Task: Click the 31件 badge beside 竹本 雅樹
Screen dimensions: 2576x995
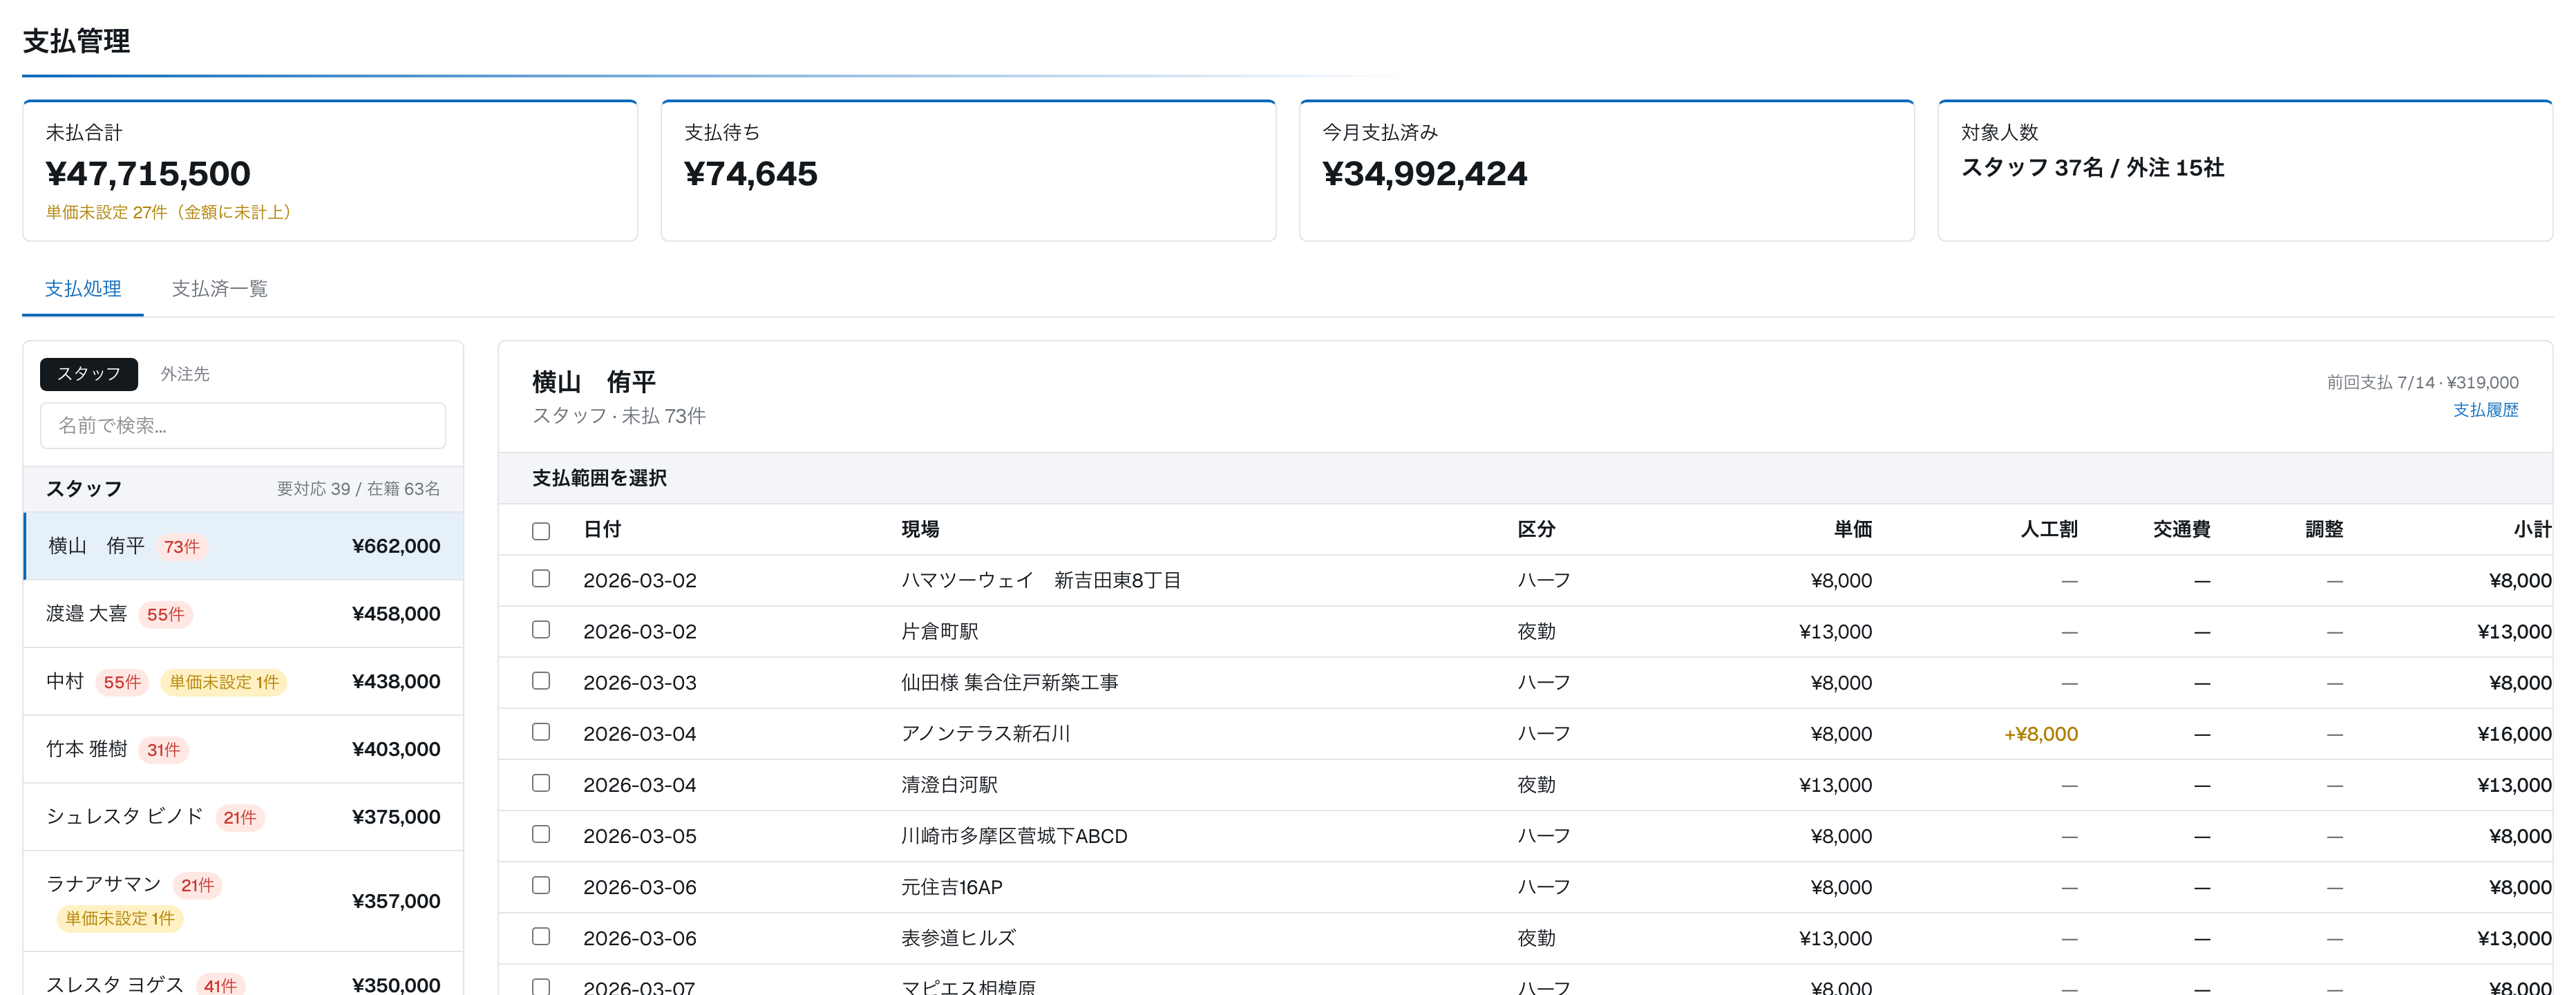Action: (164, 750)
